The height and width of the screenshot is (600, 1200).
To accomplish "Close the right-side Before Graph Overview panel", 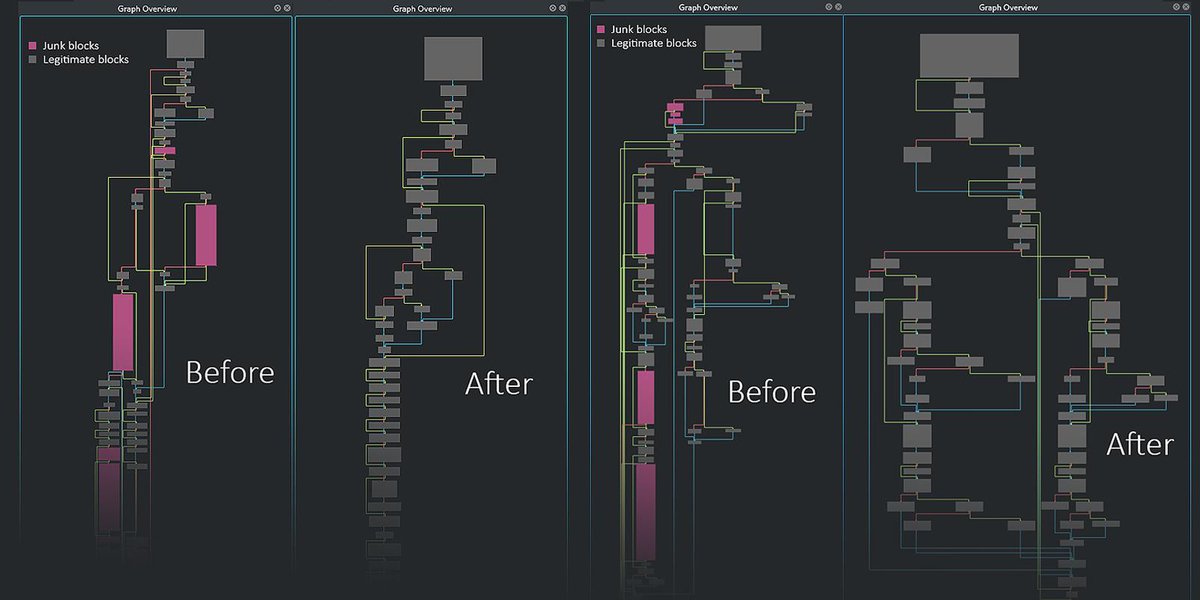I will click(x=836, y=7).
